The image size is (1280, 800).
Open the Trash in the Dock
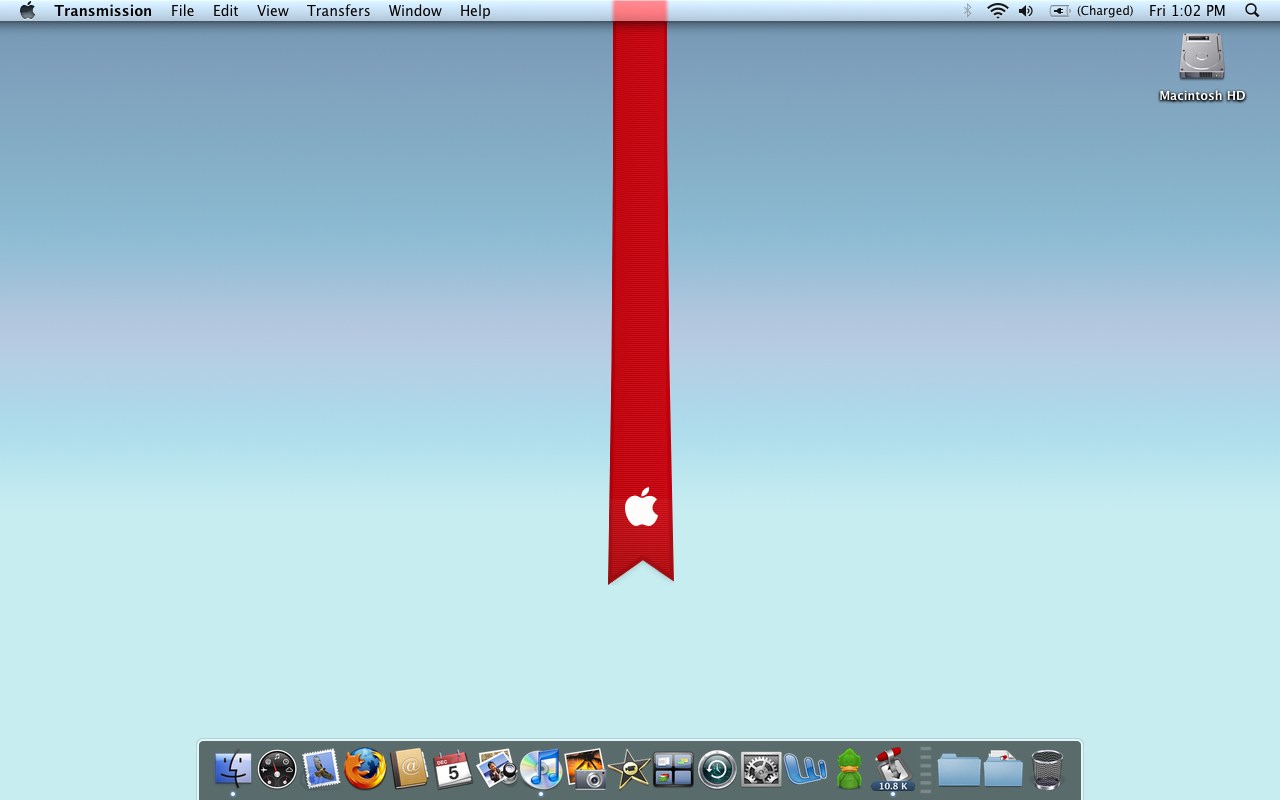point(1047,769)
